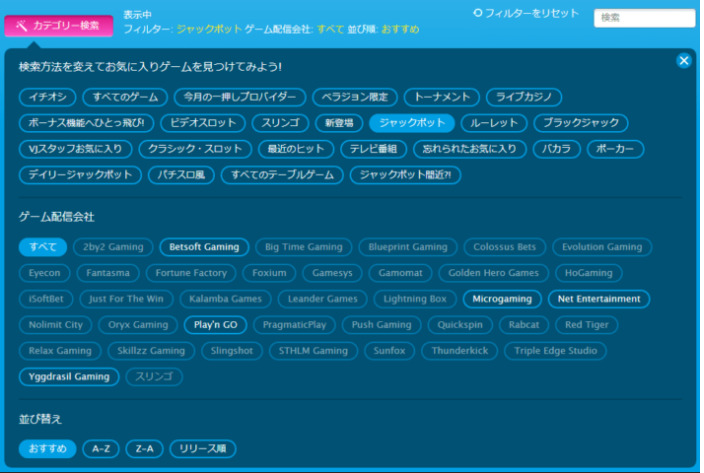This screenshot has height=473, width=704.
Task: Click the Red Tiger provider chip
Action: click(x=586, y=325)
